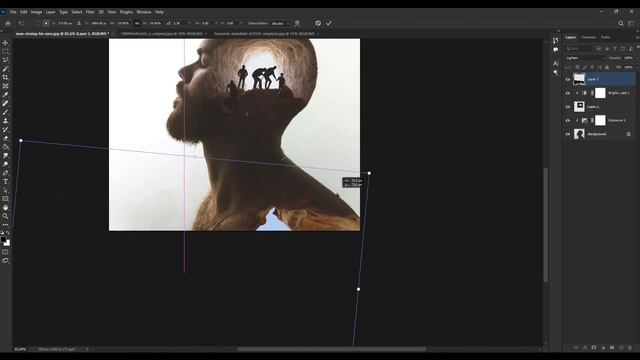Commit the transform with the checkmark

pos(329,23)
